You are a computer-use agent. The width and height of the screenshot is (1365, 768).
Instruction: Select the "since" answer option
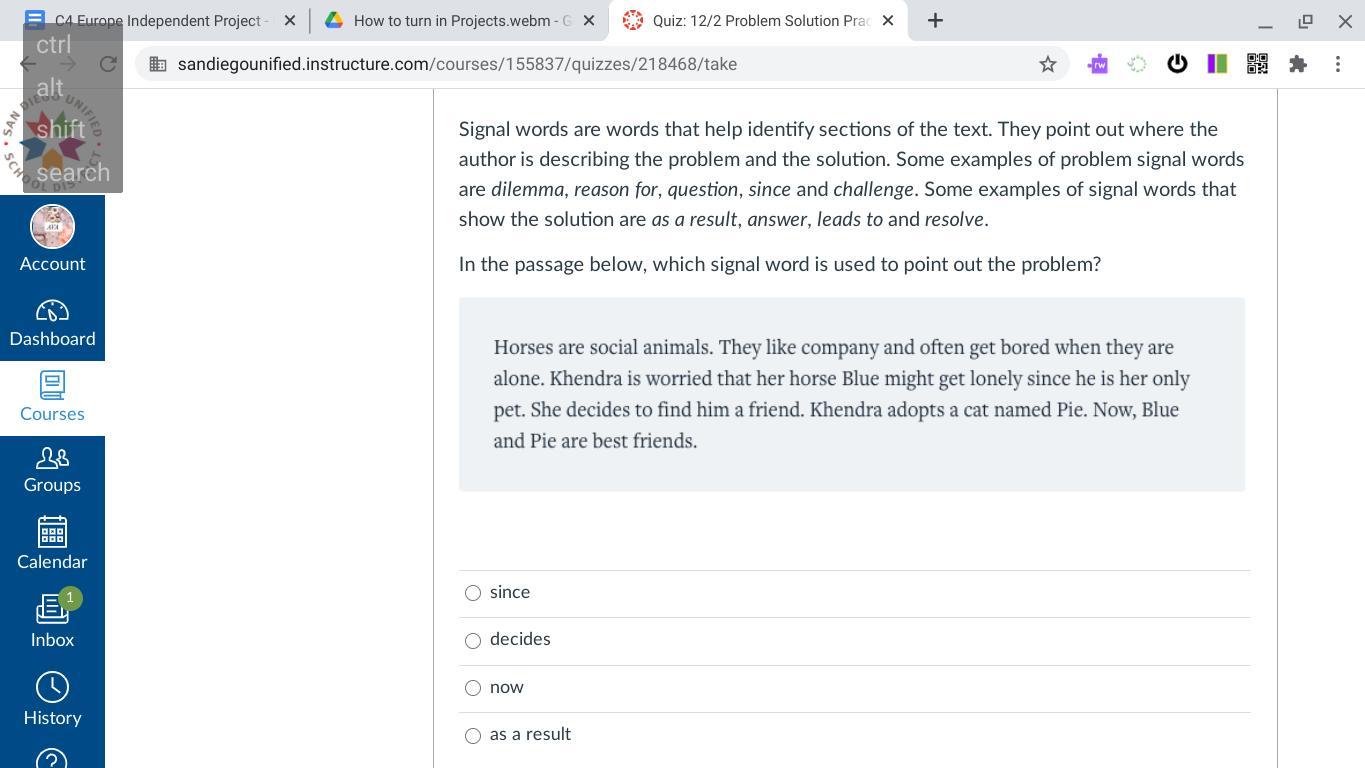click(x=473, y=593)
